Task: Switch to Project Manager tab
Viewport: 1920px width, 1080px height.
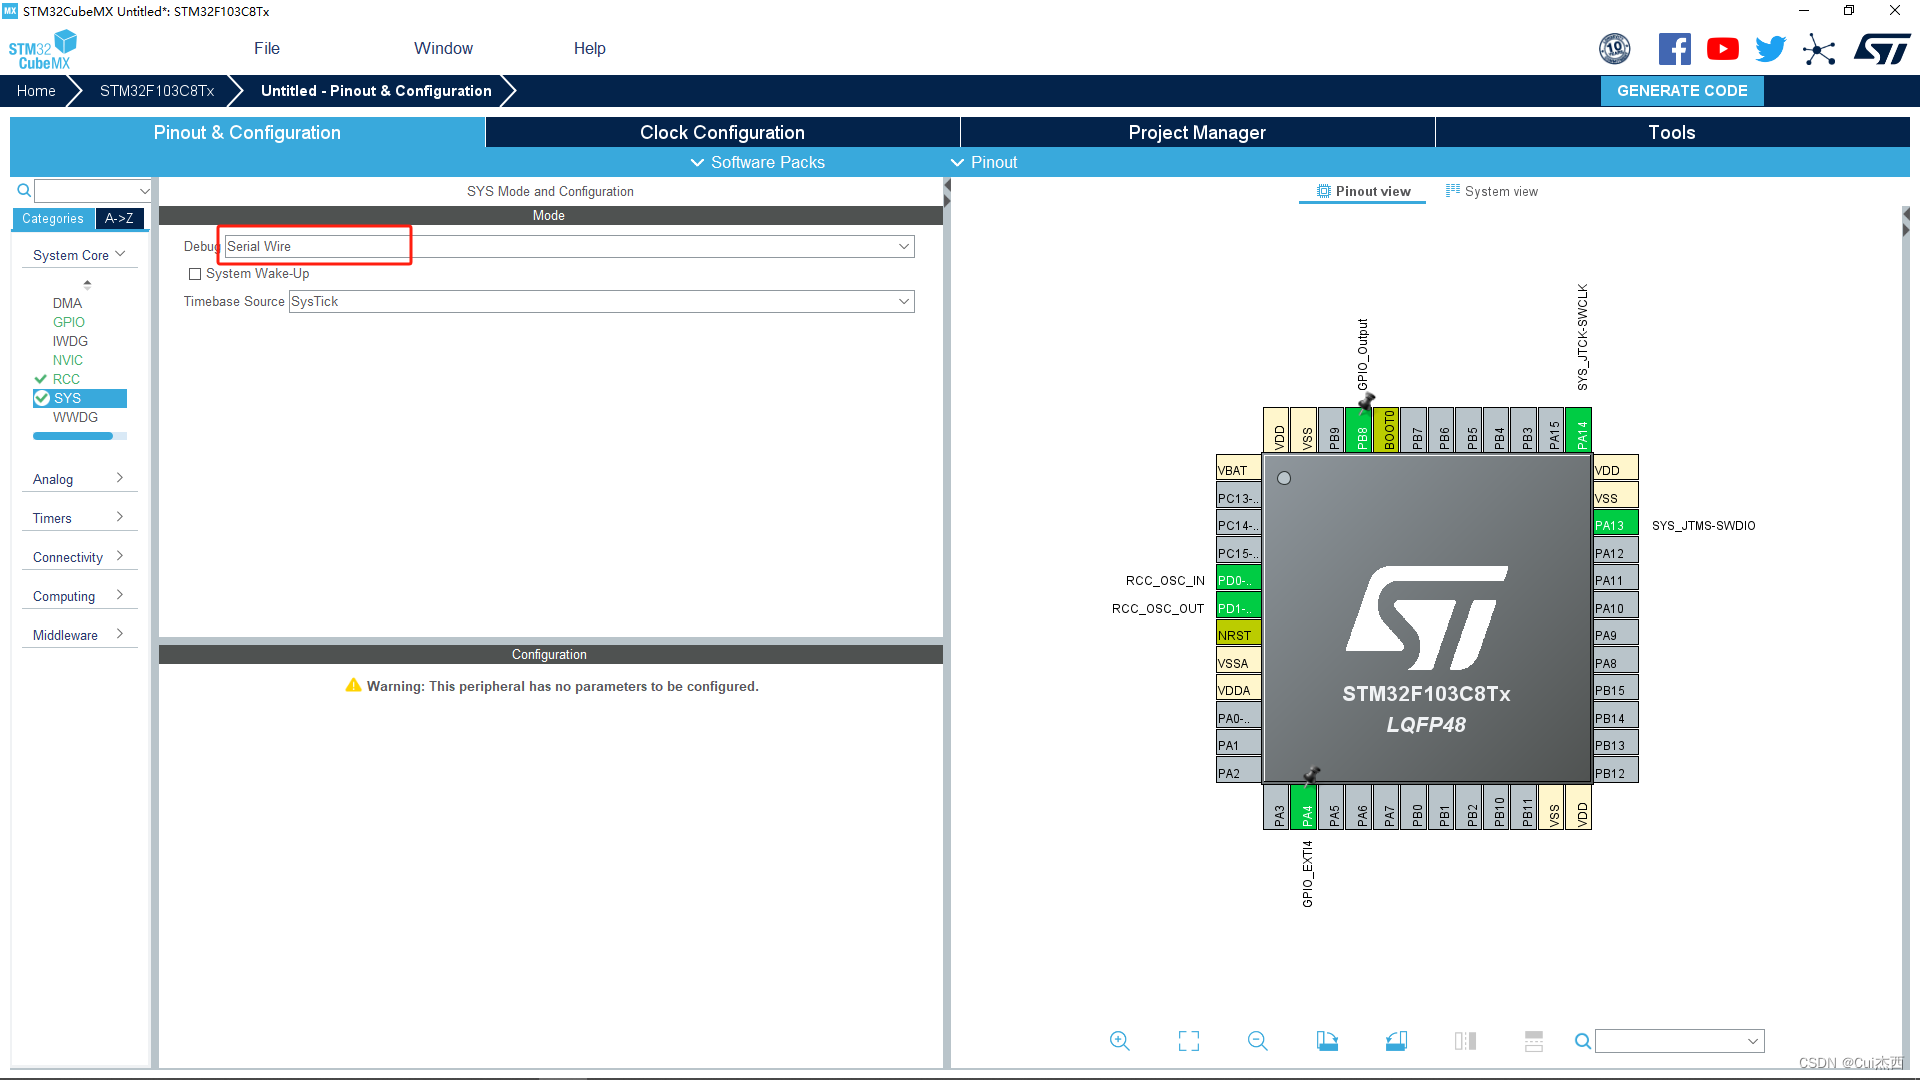Action: click(x=1197, y=132)
